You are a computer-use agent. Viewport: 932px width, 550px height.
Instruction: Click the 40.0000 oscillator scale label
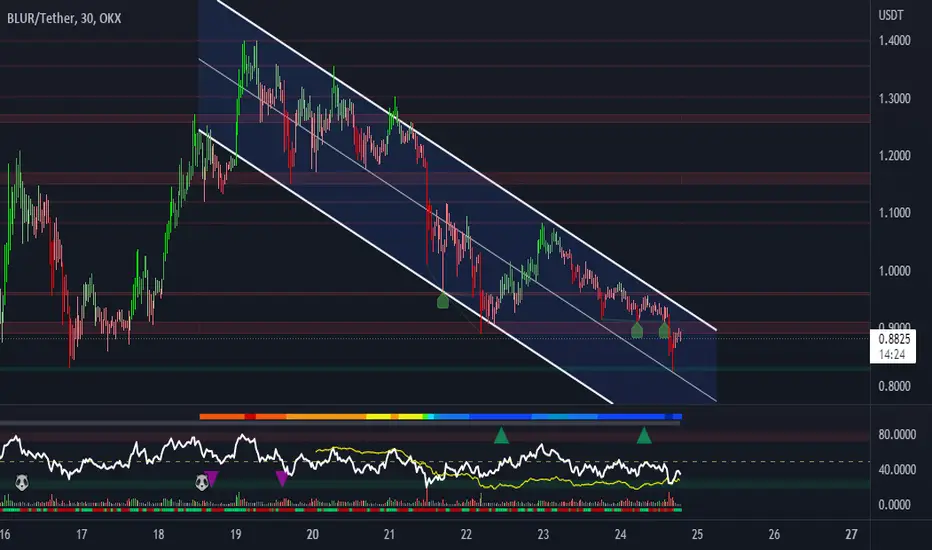[897, 470]
